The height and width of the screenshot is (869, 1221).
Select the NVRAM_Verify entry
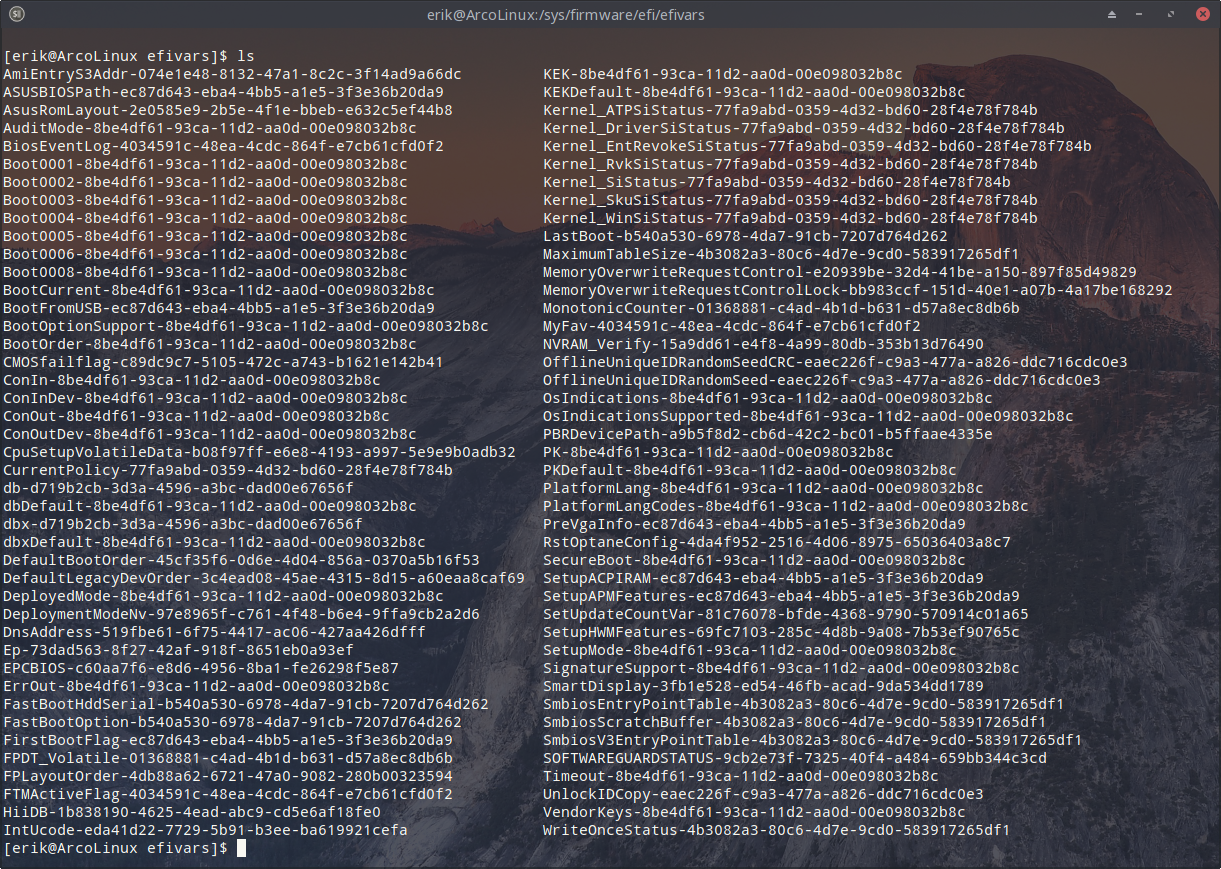(x=763, y=344)
